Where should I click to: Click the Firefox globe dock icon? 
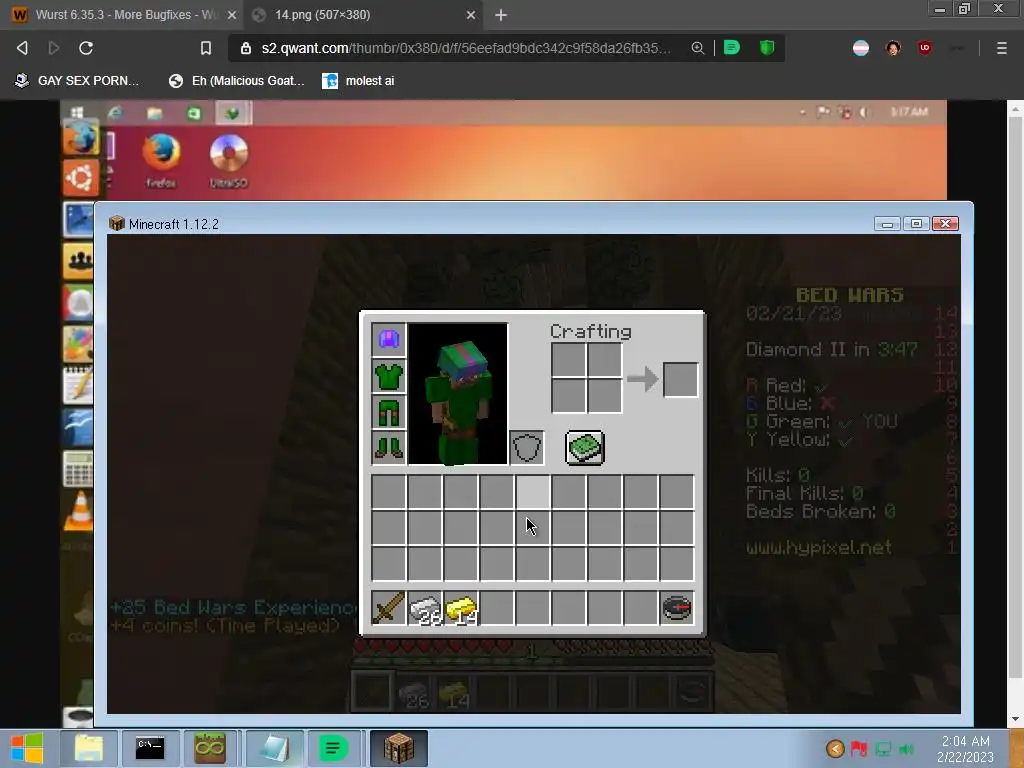[80, 138]
